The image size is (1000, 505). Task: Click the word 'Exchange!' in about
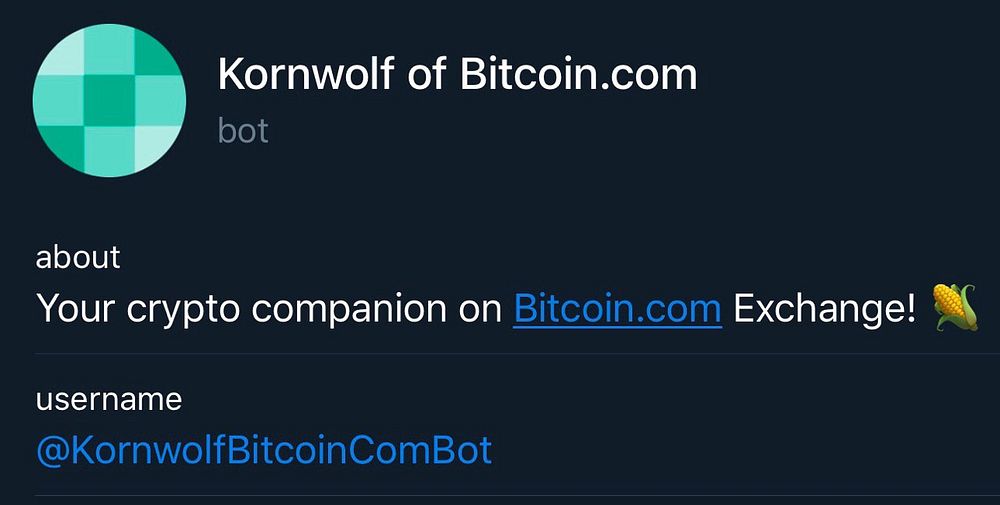point(824,309)
